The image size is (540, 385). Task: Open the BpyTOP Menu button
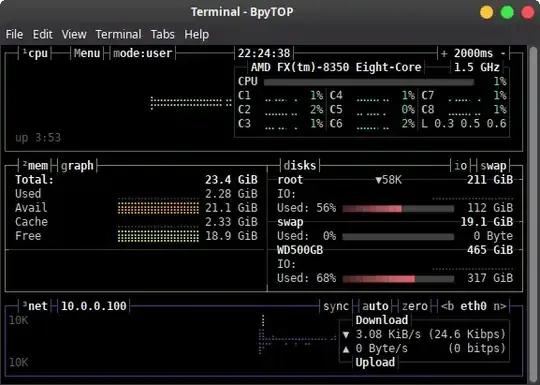pyautogui.click(x=87, y=53)
